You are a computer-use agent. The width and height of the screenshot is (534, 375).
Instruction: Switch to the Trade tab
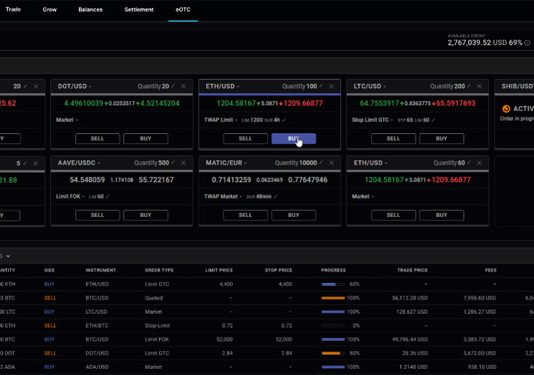(x=13, y=10)
